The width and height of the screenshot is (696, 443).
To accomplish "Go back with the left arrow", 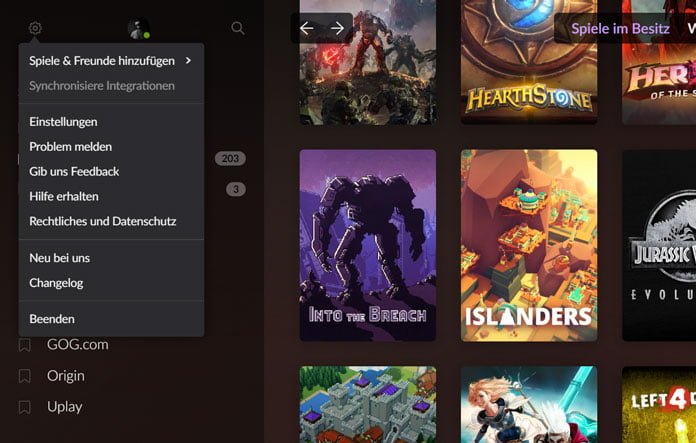I will point(307,28).
